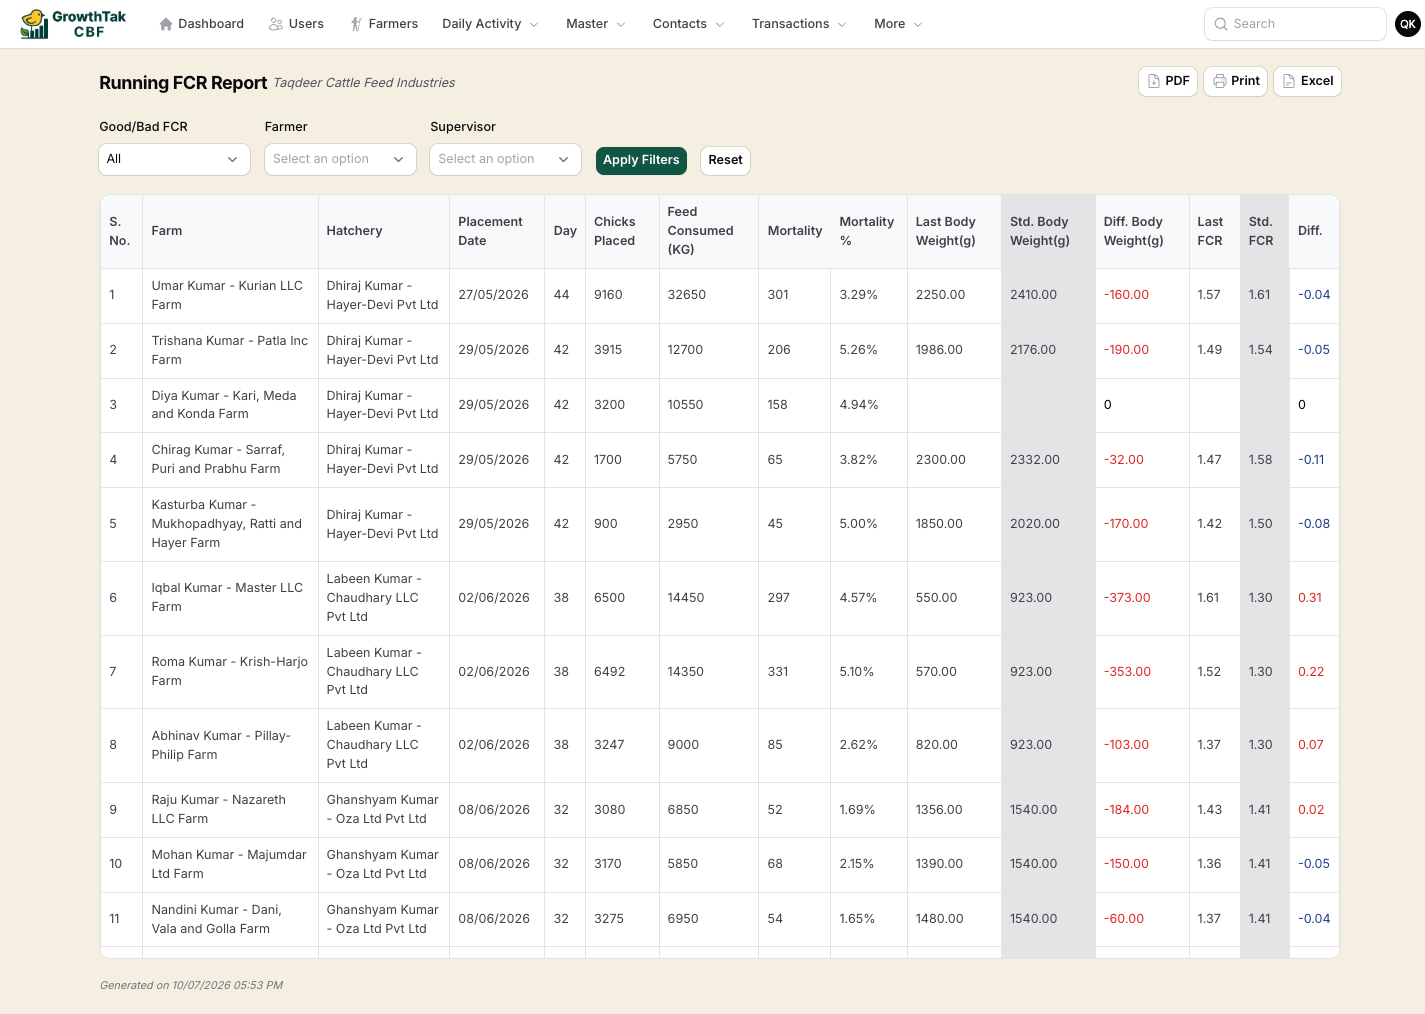Click the search magnifier icon

1221,24
